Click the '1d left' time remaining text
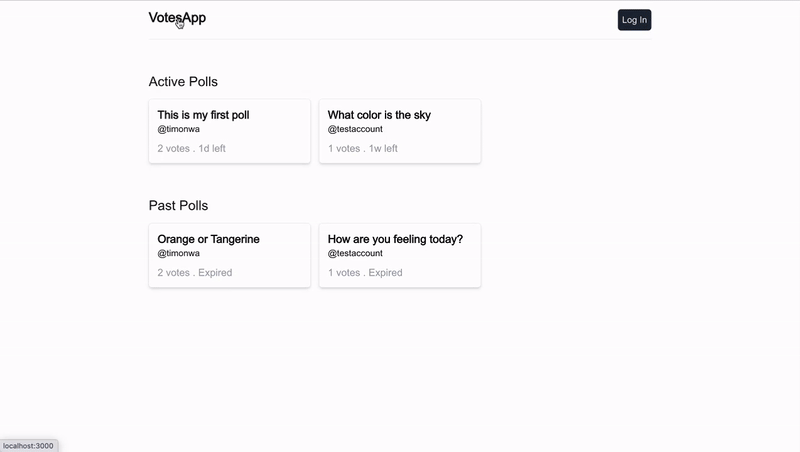Image resolution: width=800 pixels, height=452 pixels. [x=212, y=148]
